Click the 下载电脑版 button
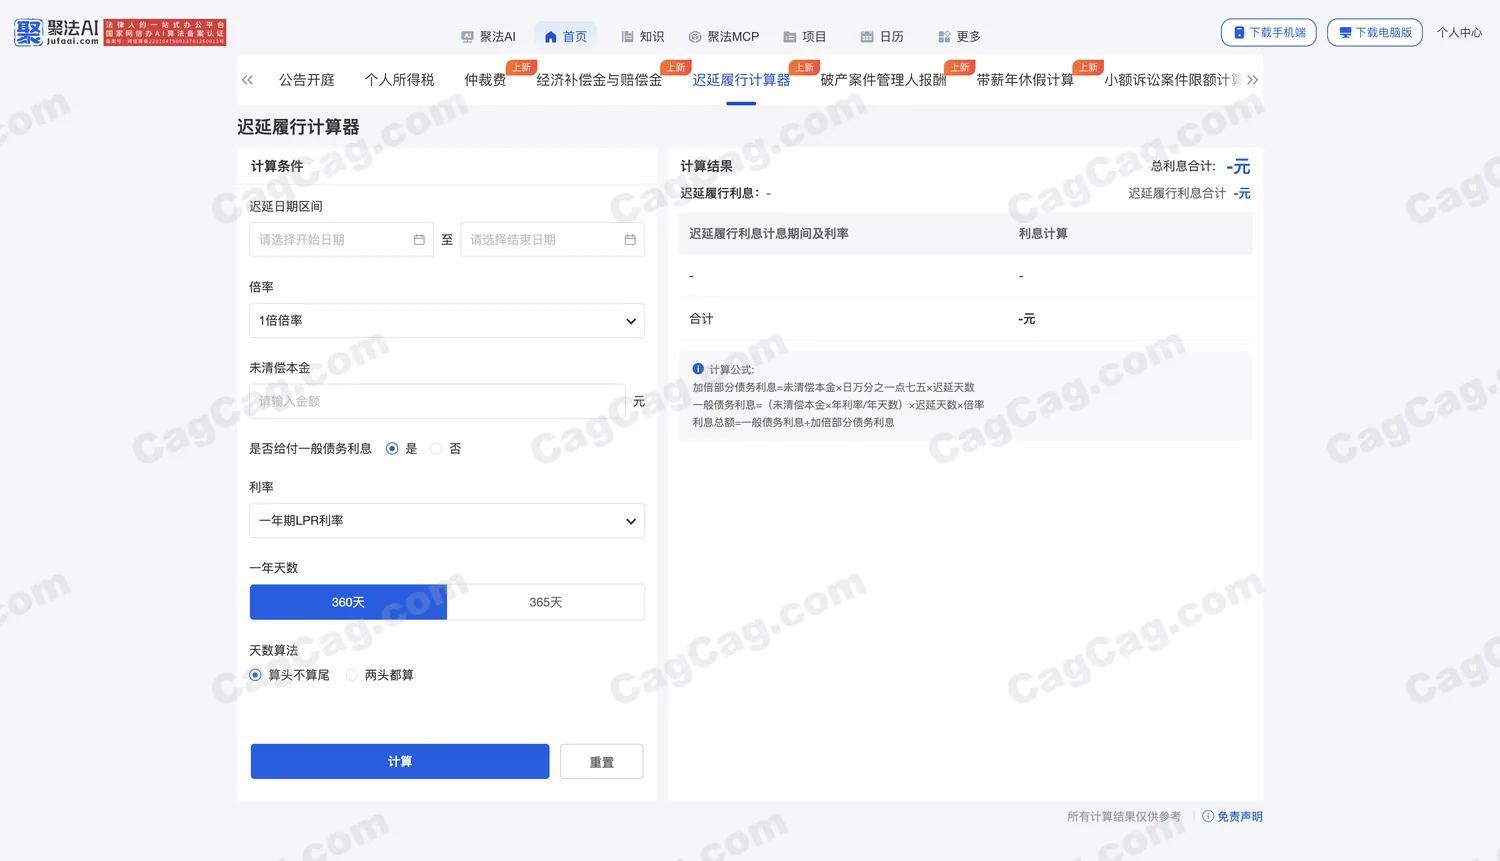 point(1375,32)
